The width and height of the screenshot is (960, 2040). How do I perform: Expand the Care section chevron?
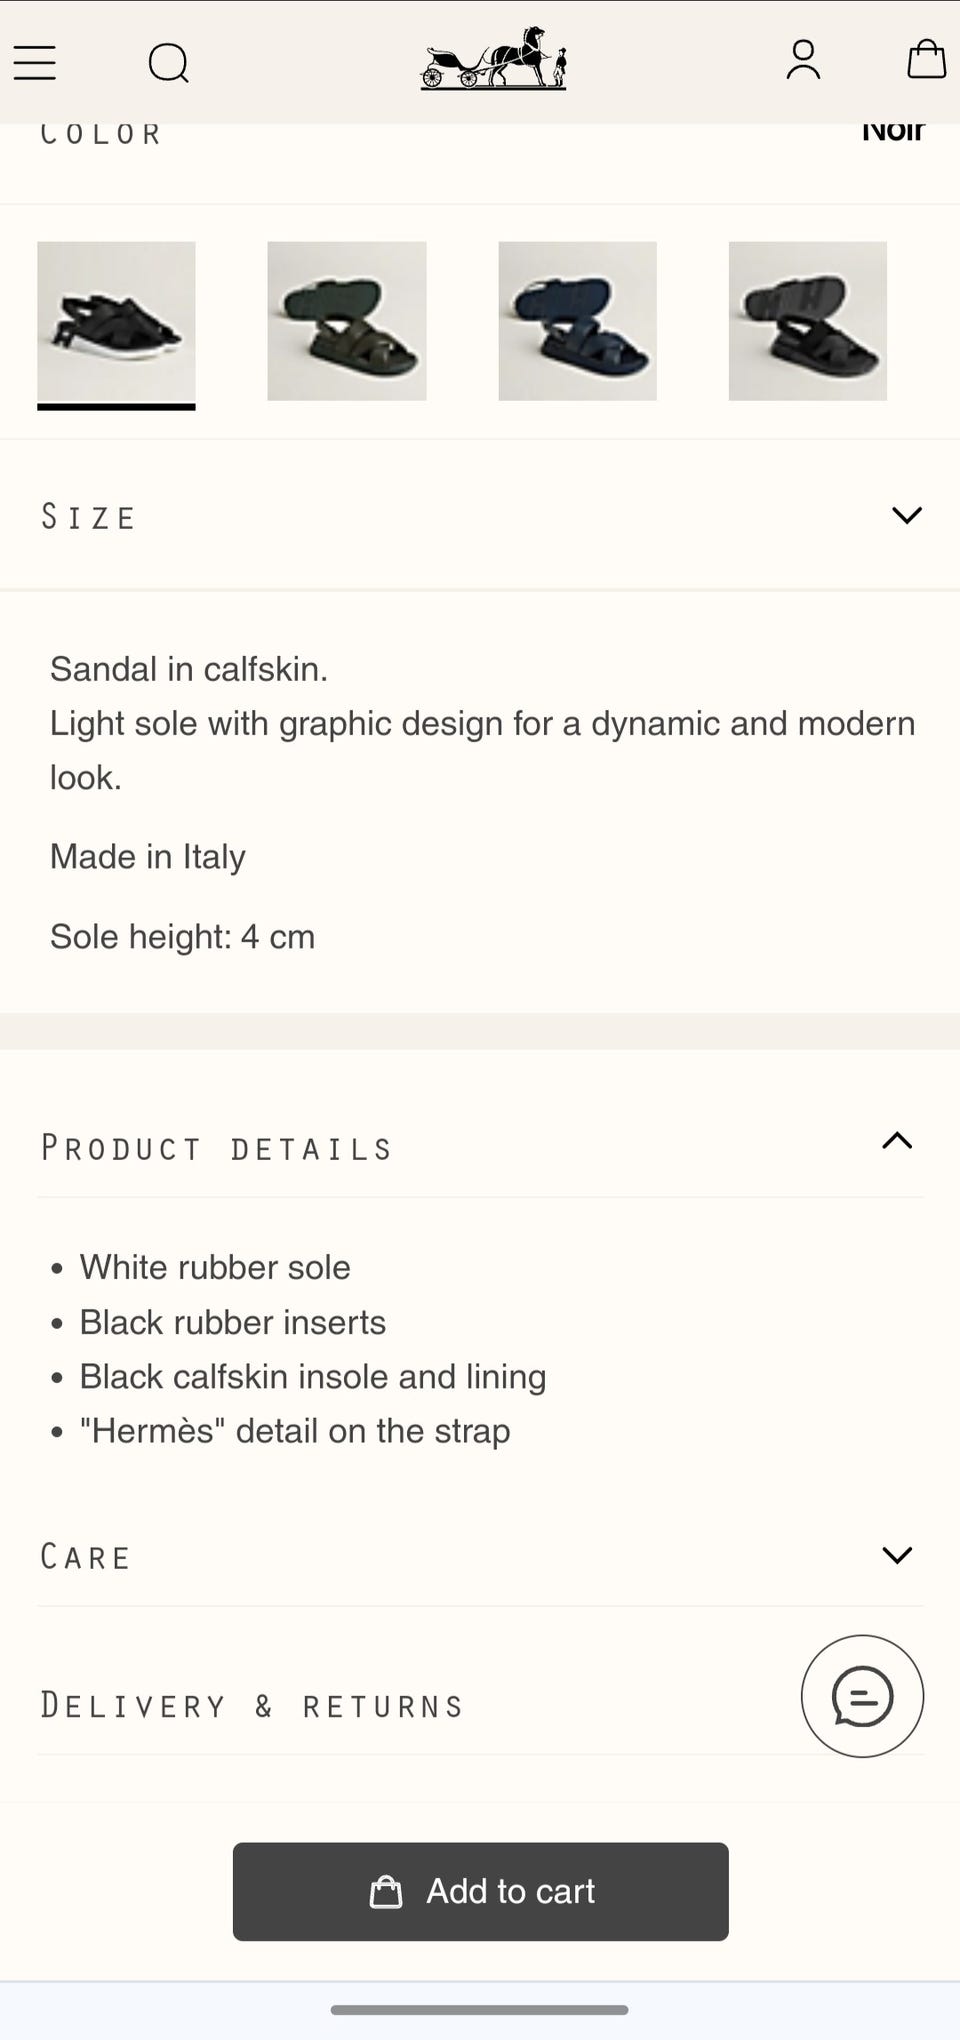tap(897, 1555)
